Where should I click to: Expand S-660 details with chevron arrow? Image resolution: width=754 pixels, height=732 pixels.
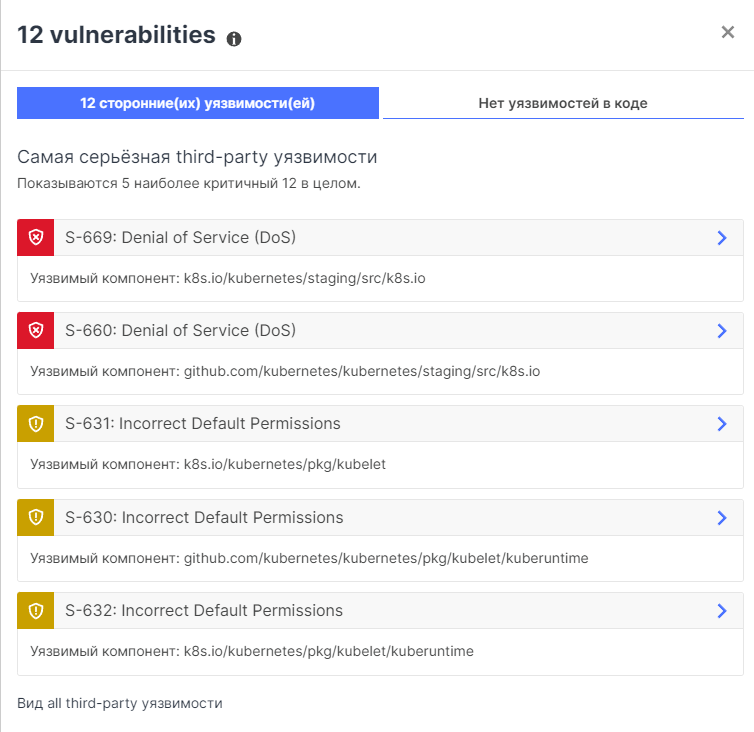[722, 331]
